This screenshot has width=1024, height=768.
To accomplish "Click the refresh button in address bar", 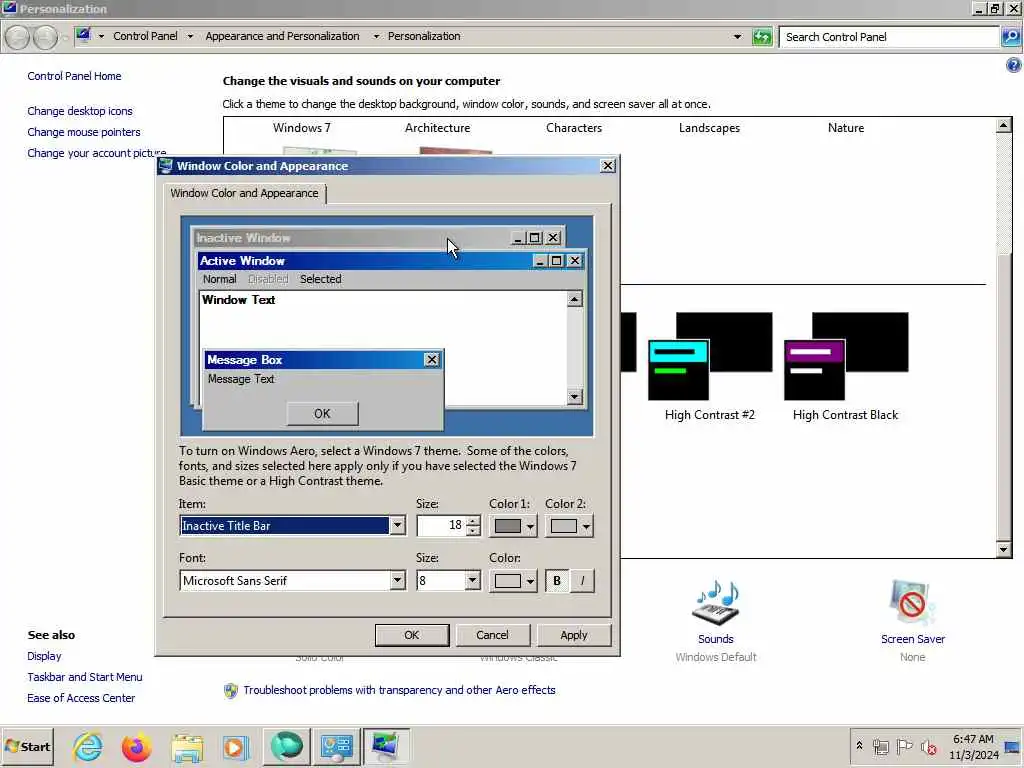I will click(x=761, y=37).
